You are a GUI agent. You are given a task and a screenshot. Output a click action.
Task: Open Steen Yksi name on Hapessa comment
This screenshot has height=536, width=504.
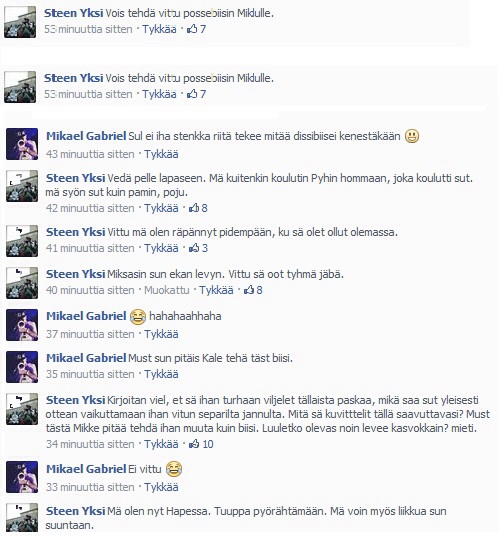(75, 511)
